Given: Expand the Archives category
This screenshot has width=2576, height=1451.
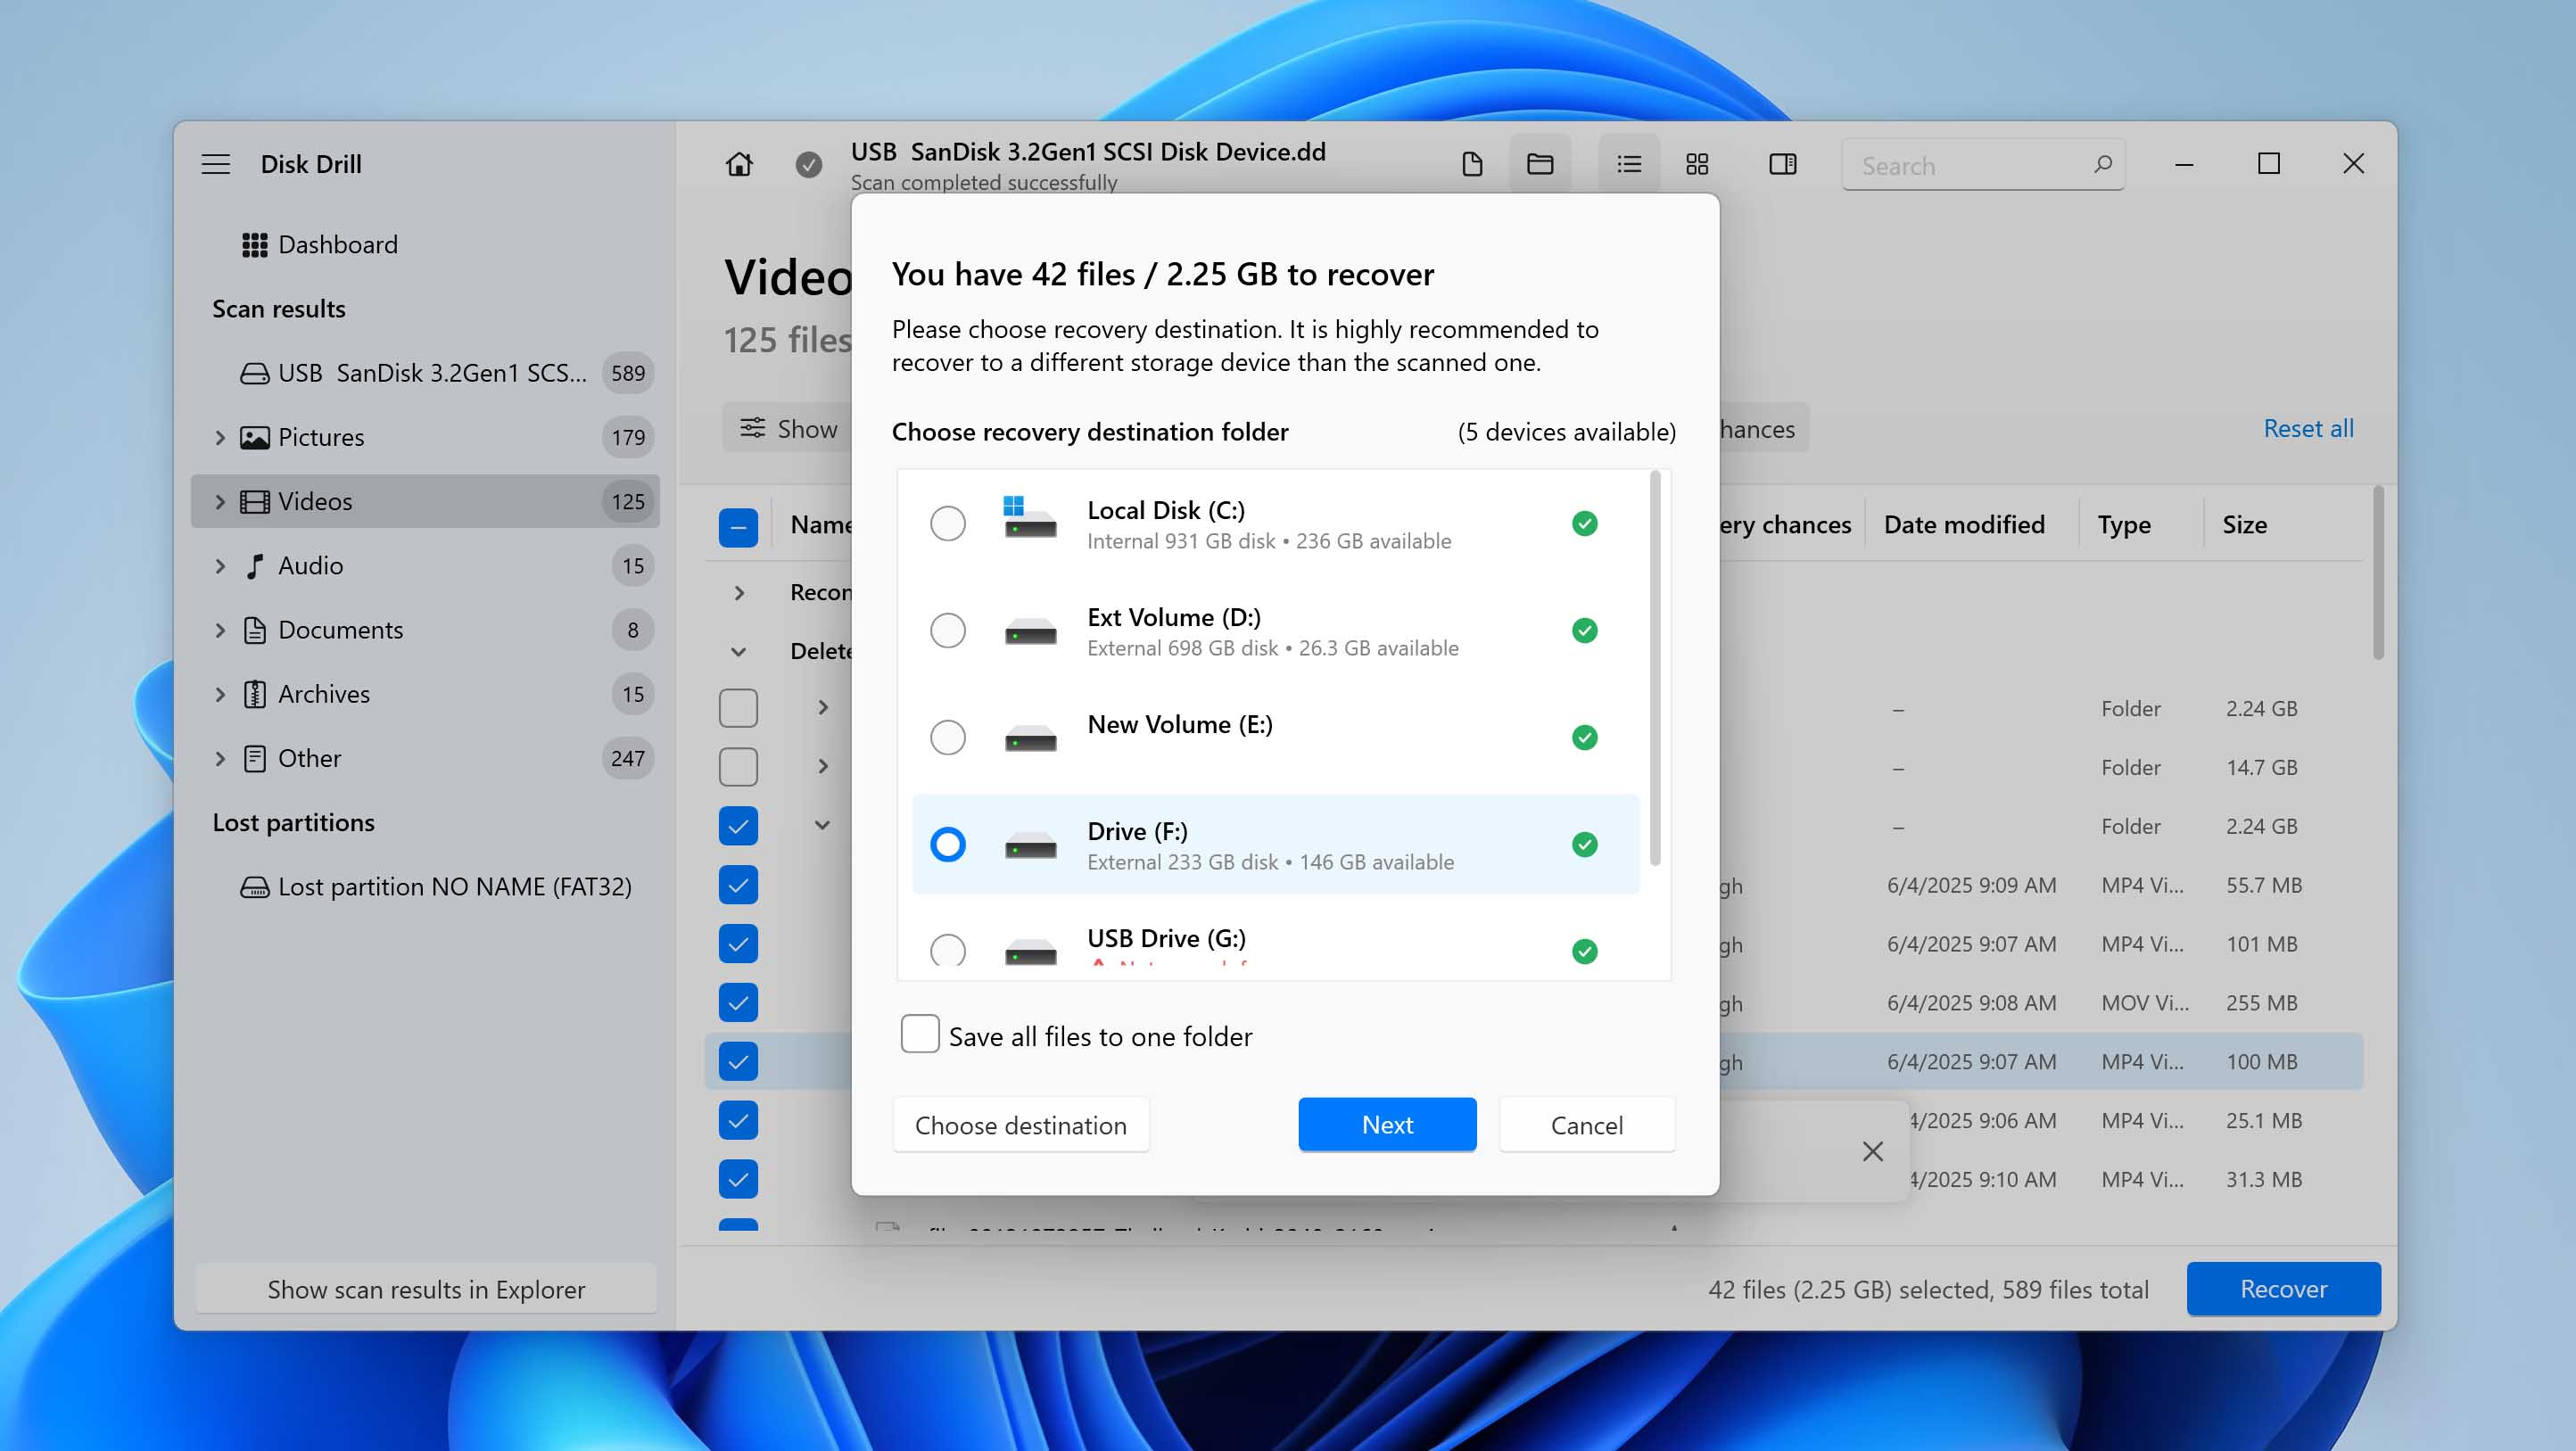Looking at the screenshot, I should coord(220,694).
